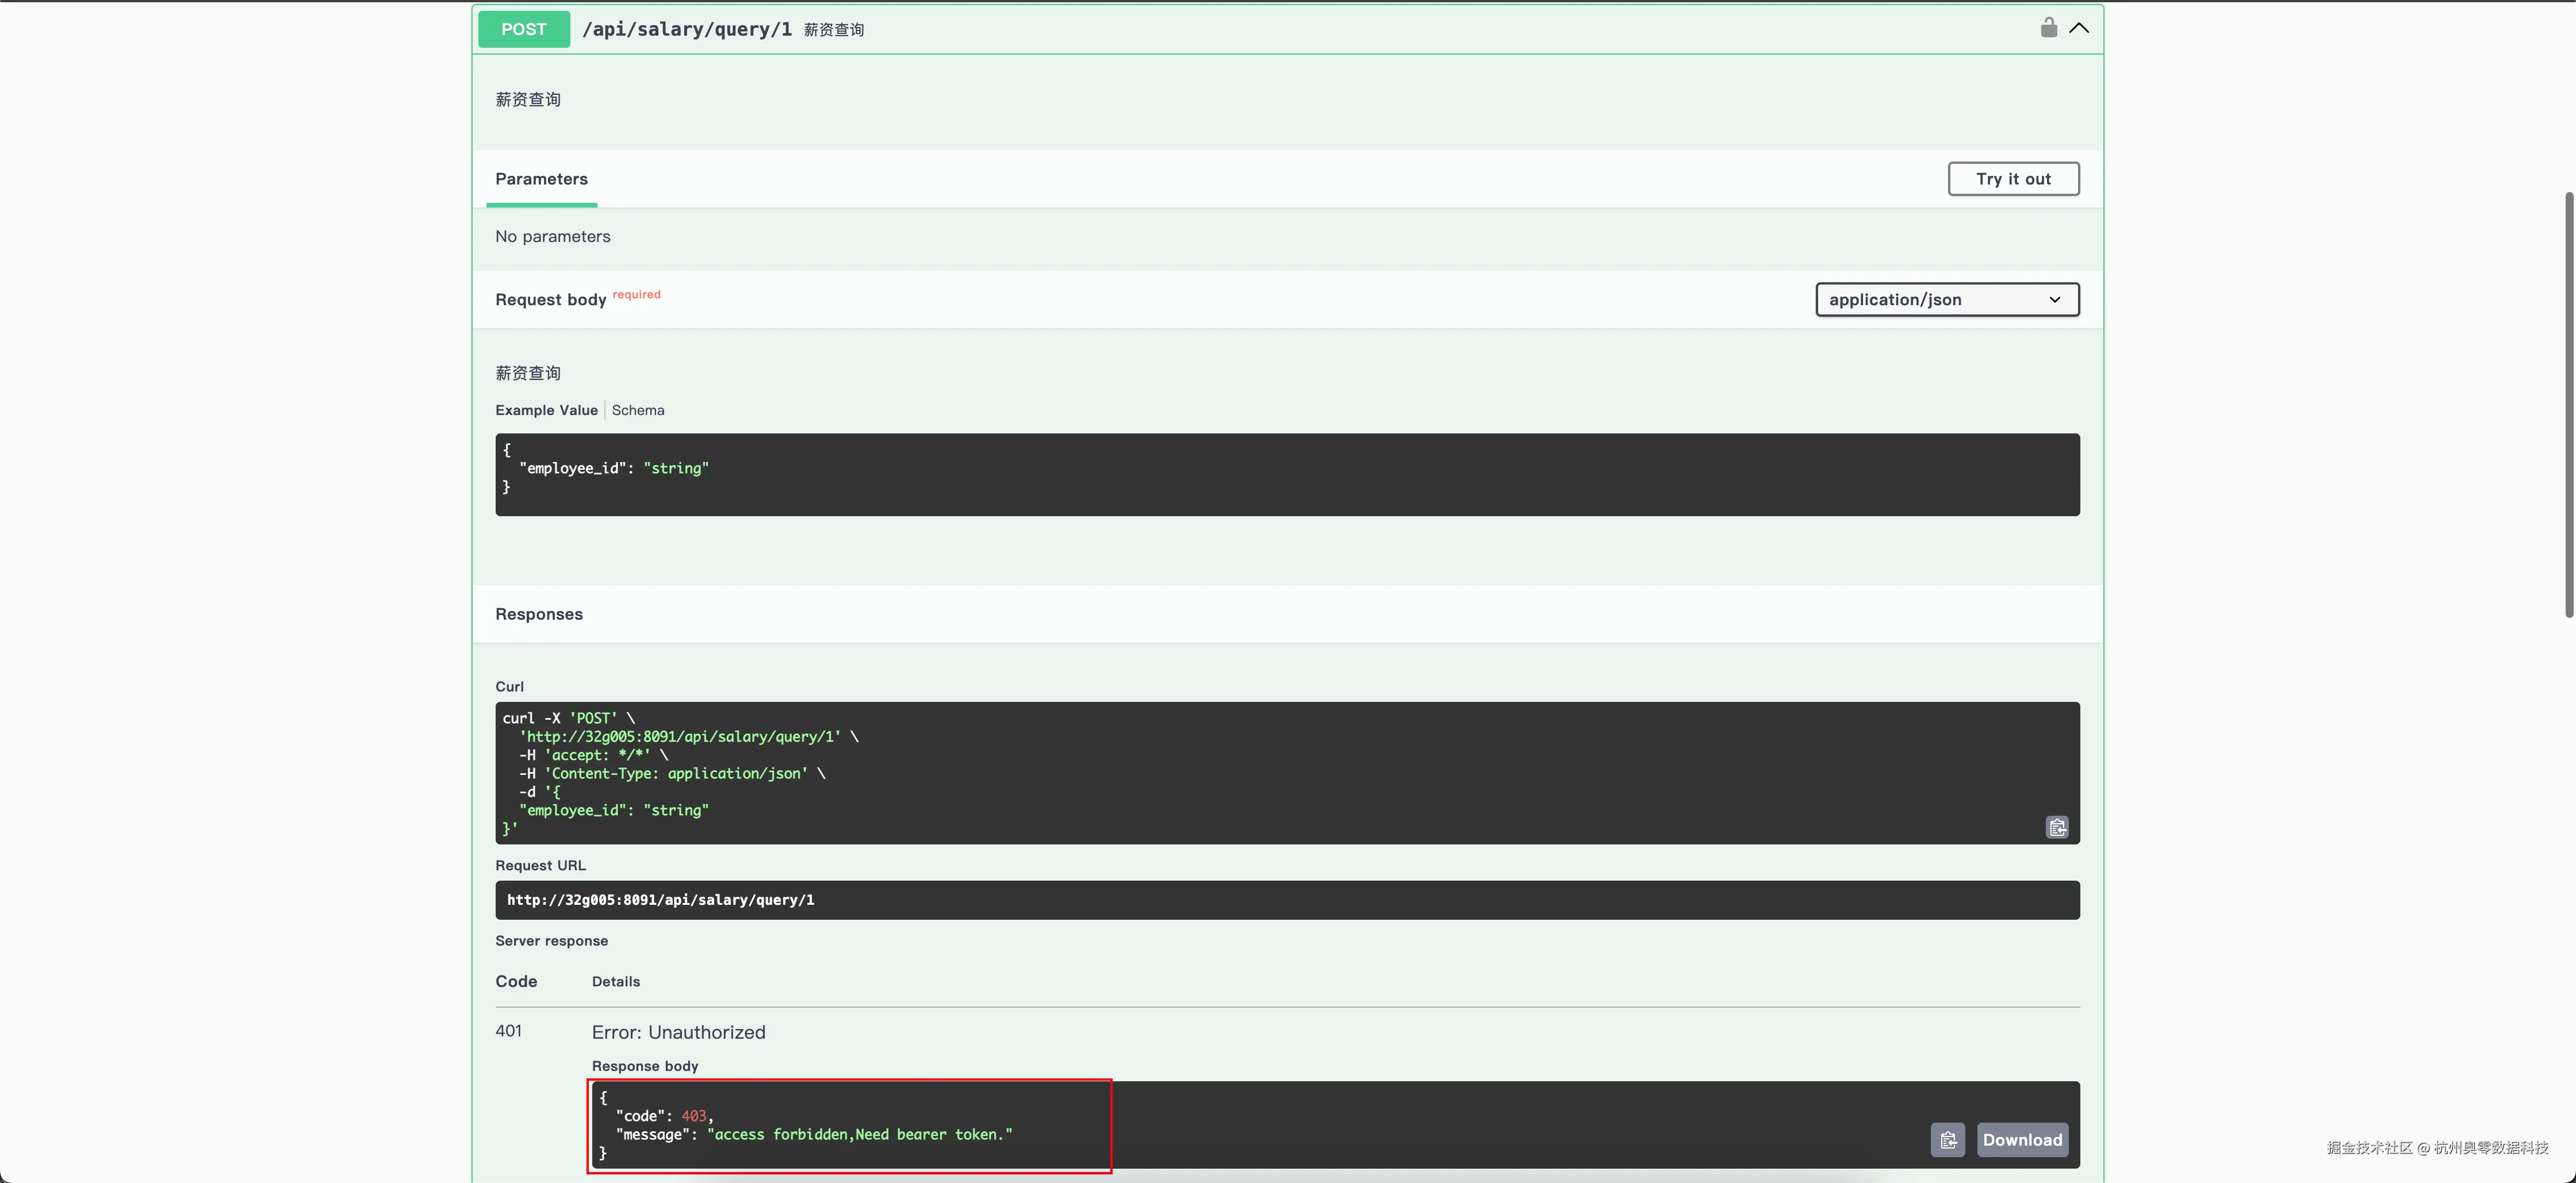Select the Parameters tab
The height and width of the screenshot is (1183, 2576).
point(541,179)
